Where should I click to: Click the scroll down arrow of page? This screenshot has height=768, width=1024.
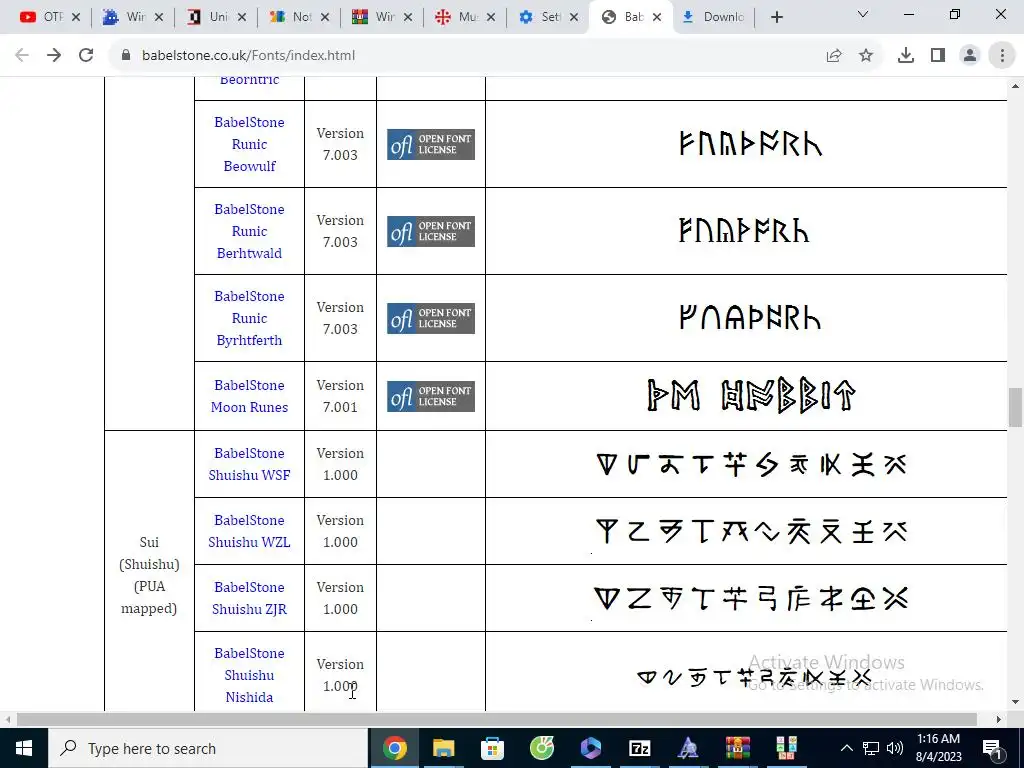[x=1016, y=703]
